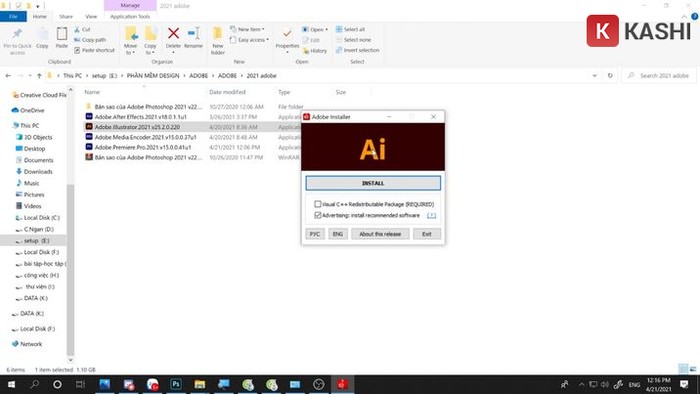Expand the New item dropdown
This screenshot has width=700, height=394.
pyautogui.click(x=247, y=29)
